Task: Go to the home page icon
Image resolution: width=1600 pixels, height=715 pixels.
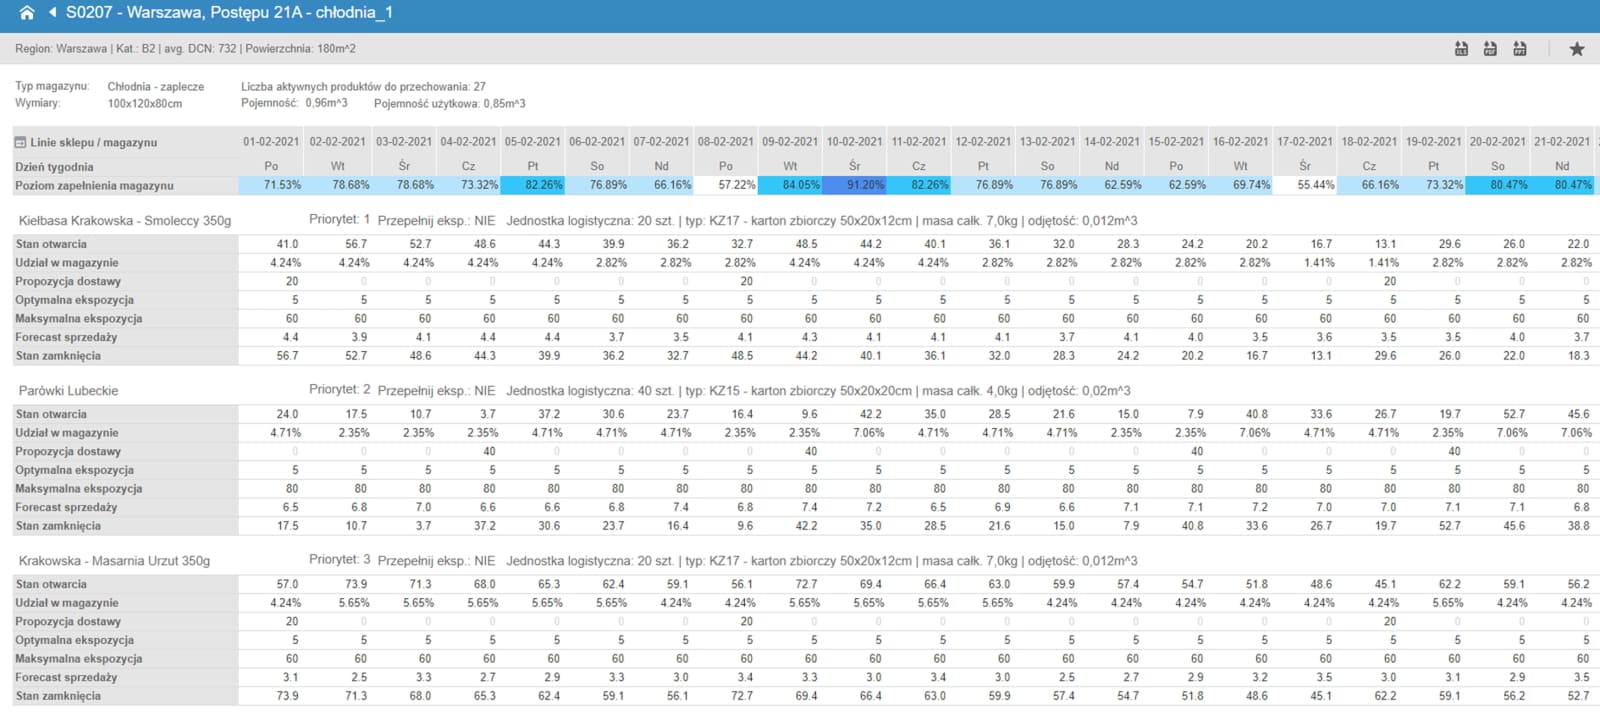Action: (x=27, y=13)
